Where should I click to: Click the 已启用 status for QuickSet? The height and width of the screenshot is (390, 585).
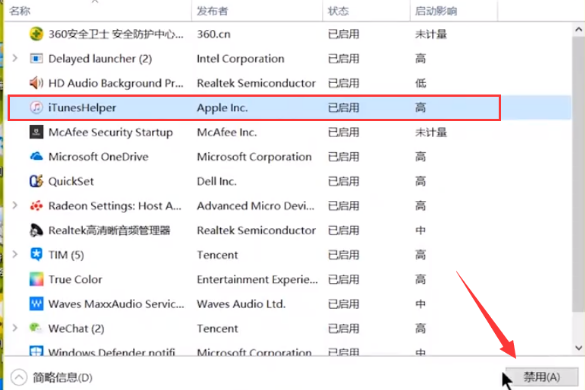343,181
